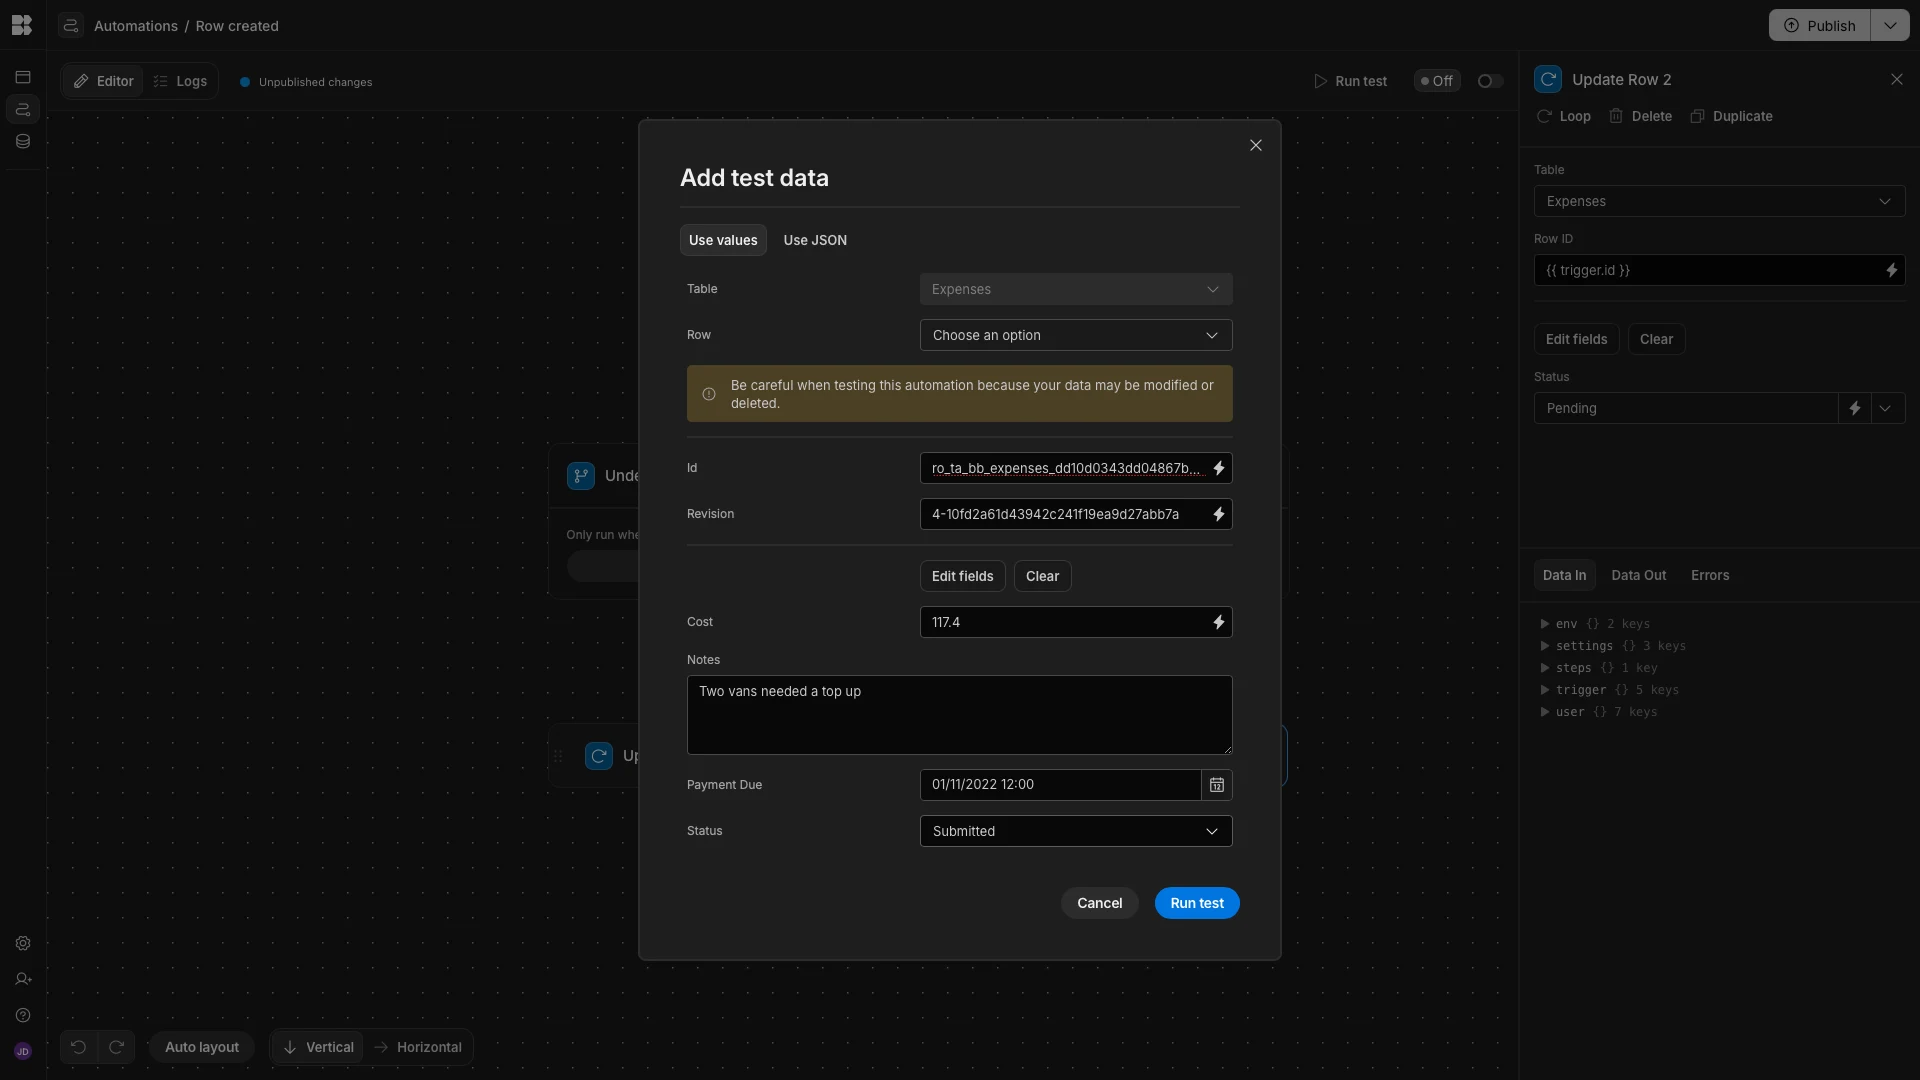Click lightning icon in Revision field
1920x1080 pixels.
point(1218,514)
